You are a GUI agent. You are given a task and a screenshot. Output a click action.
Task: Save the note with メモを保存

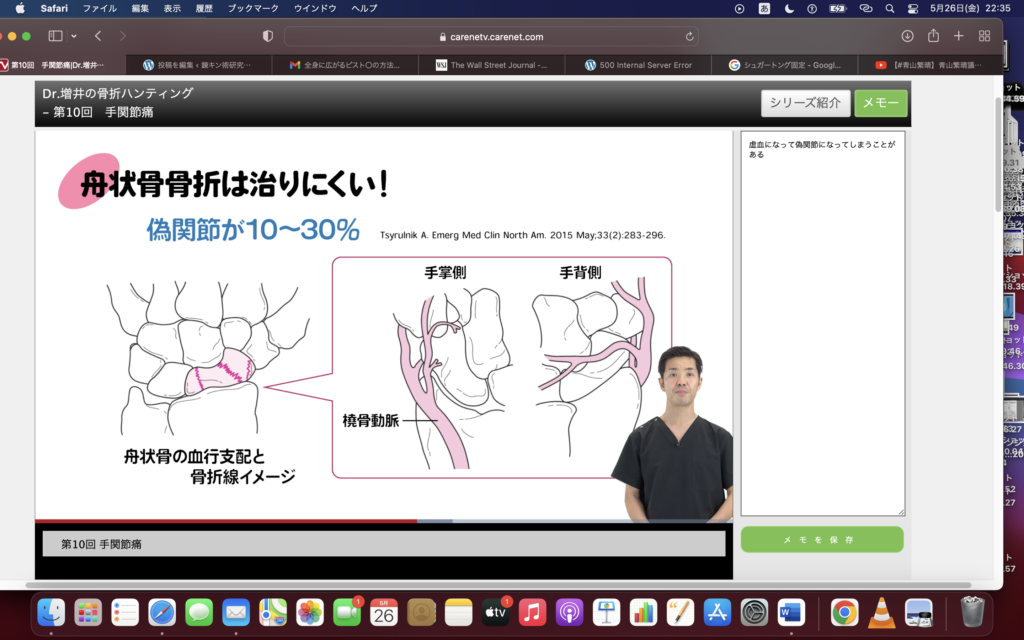point(821,540)
